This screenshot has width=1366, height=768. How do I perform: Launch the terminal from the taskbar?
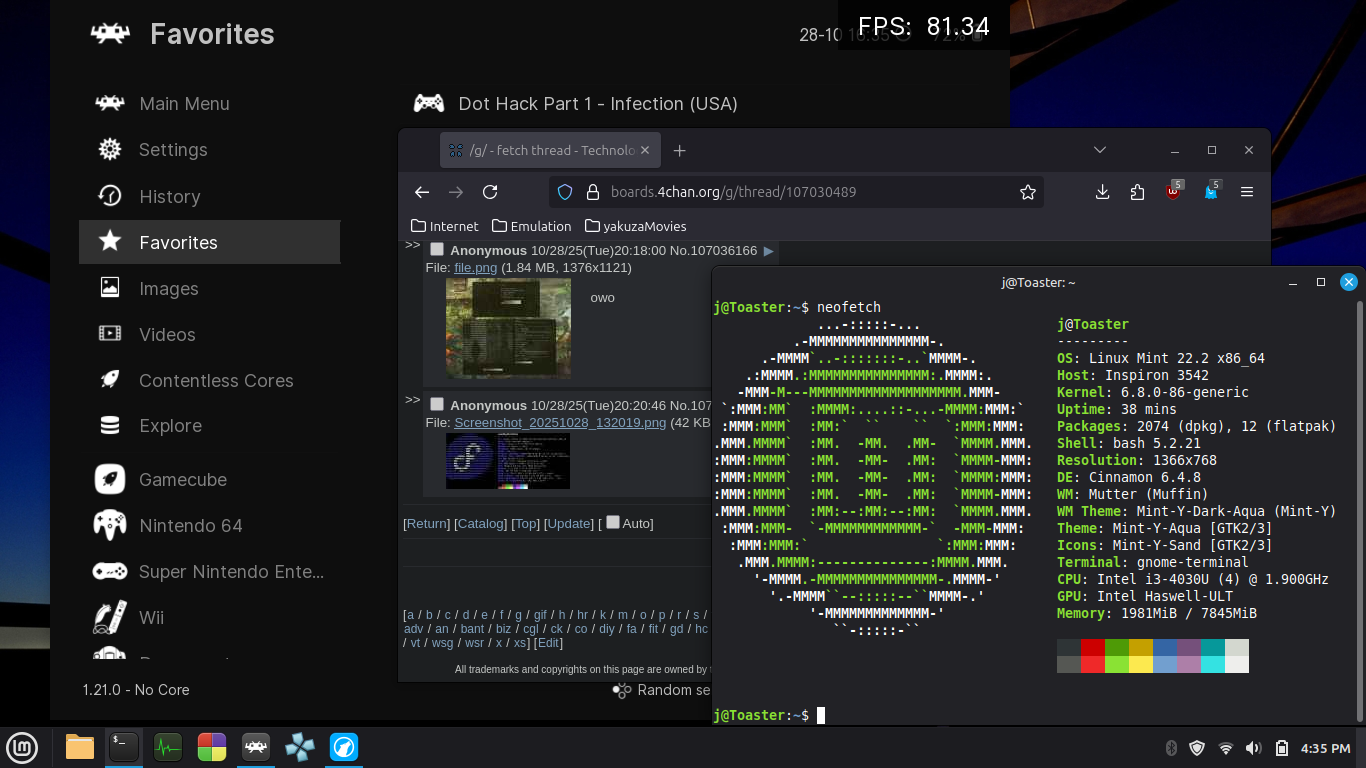tap(124, 747)
